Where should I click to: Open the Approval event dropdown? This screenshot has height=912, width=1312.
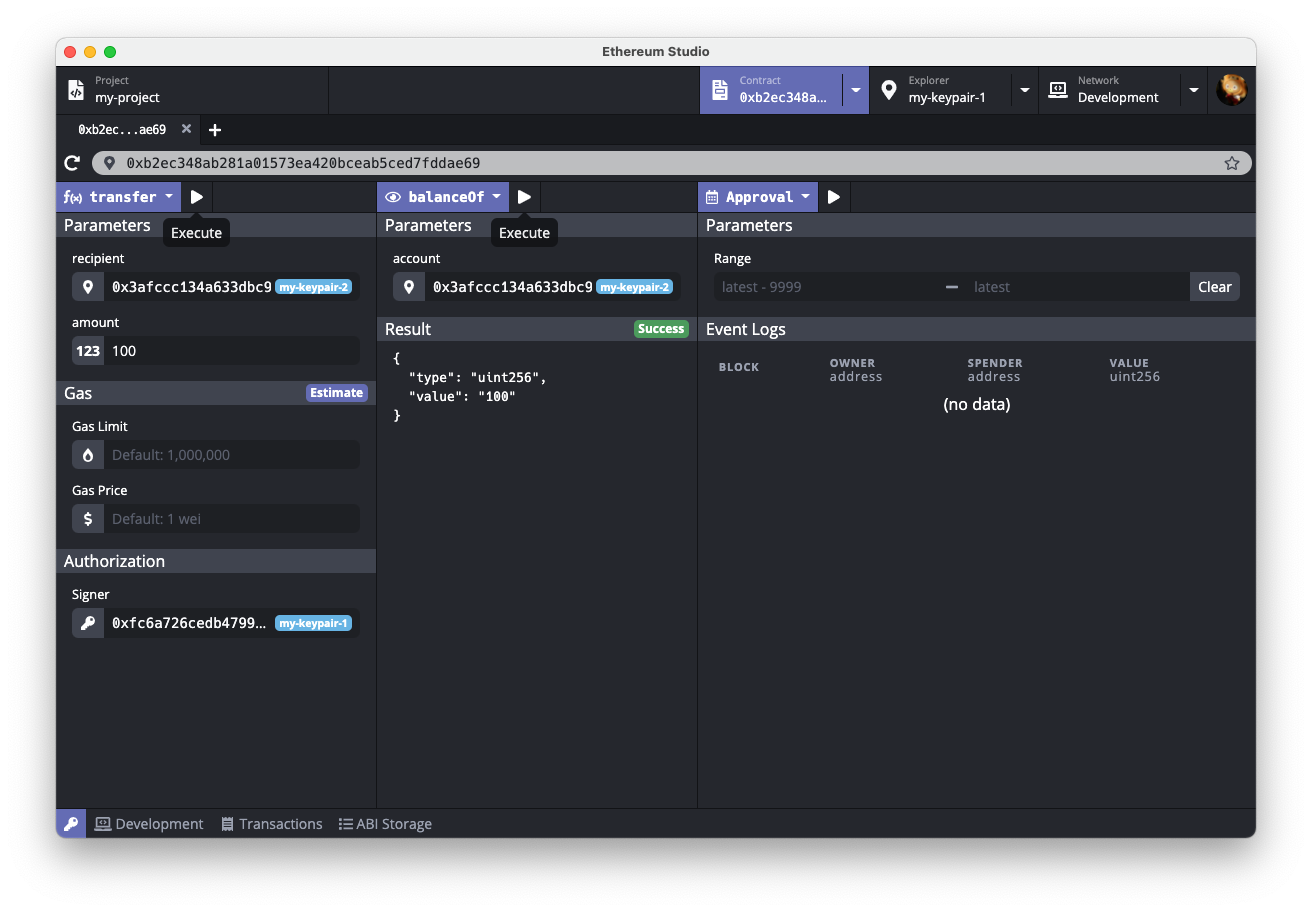tap(758, 197)
